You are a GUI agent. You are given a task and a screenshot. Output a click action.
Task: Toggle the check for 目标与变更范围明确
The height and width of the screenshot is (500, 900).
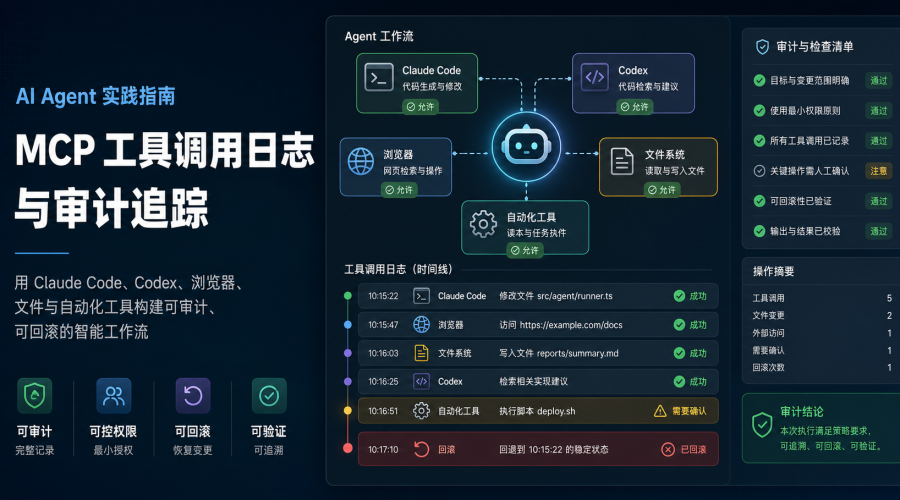[x=759, y=80]
